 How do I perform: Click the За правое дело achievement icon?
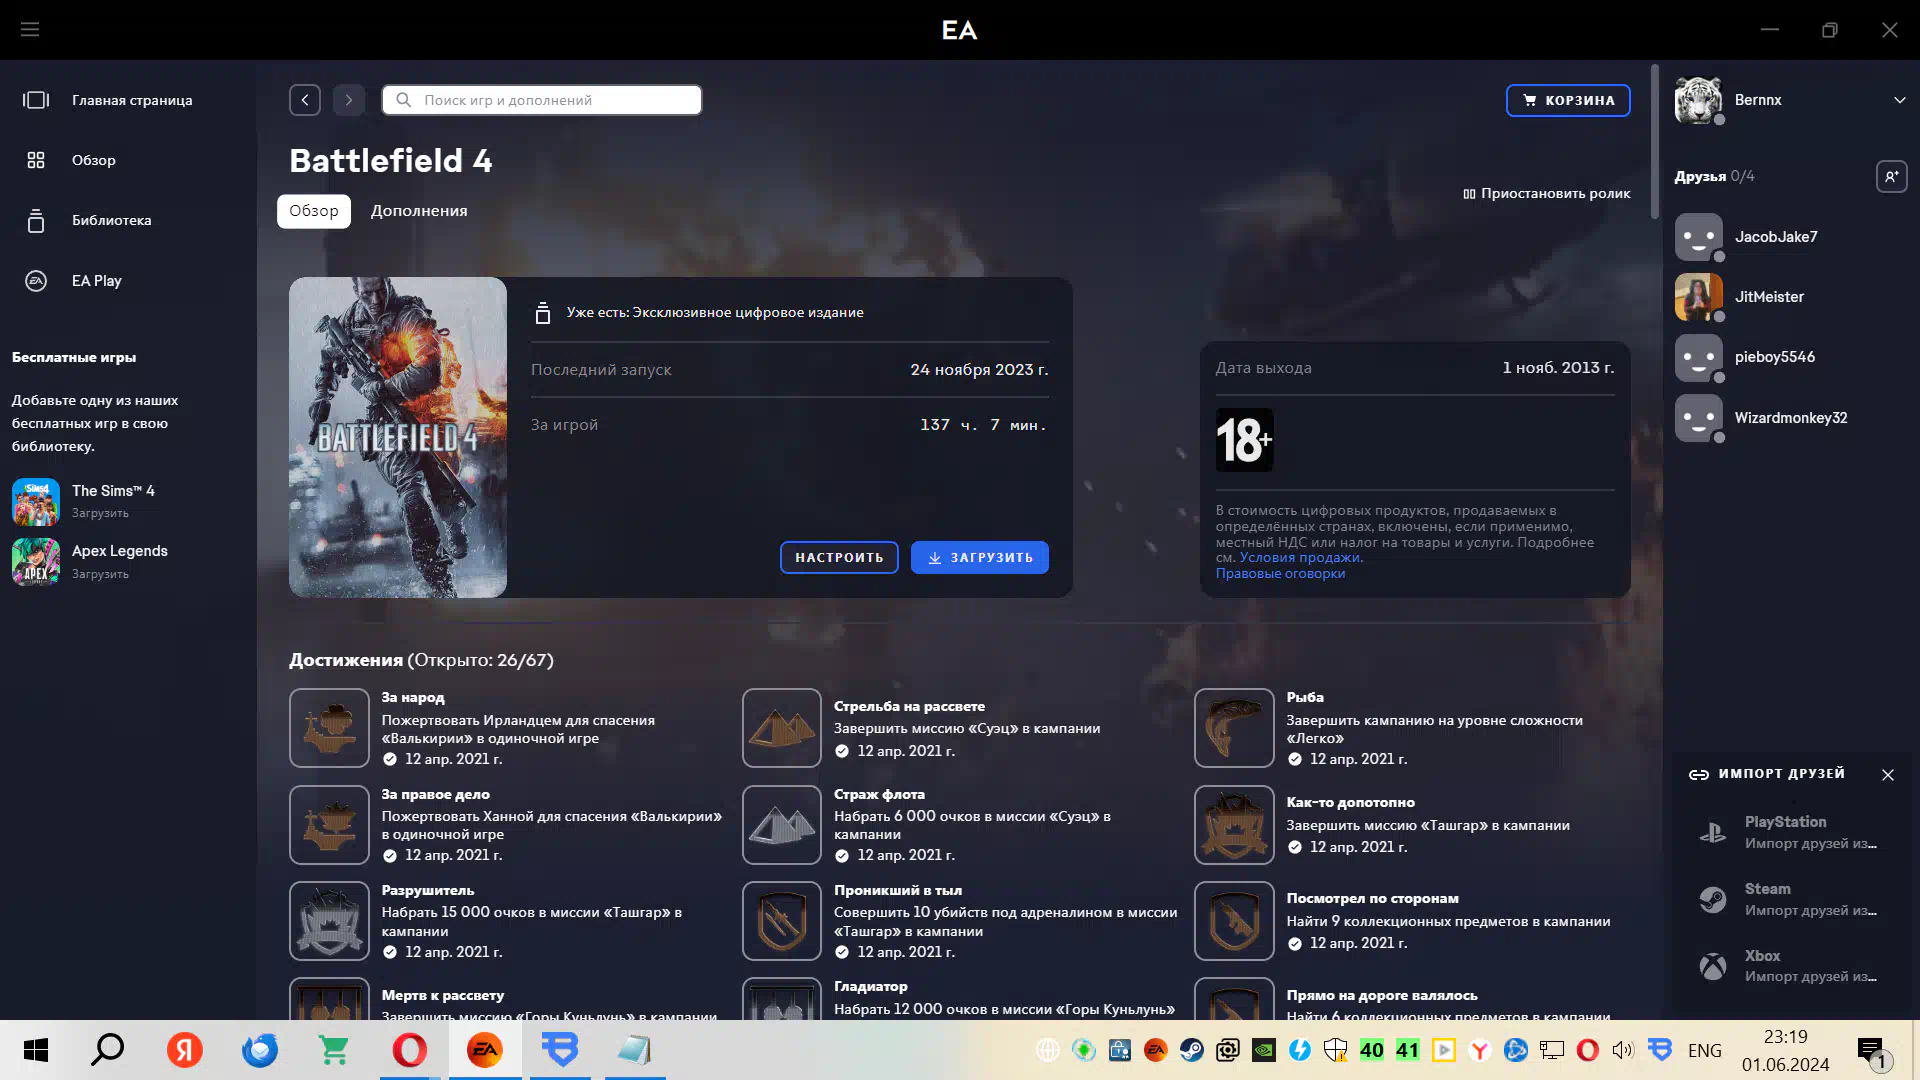click(x=329, y=824)
